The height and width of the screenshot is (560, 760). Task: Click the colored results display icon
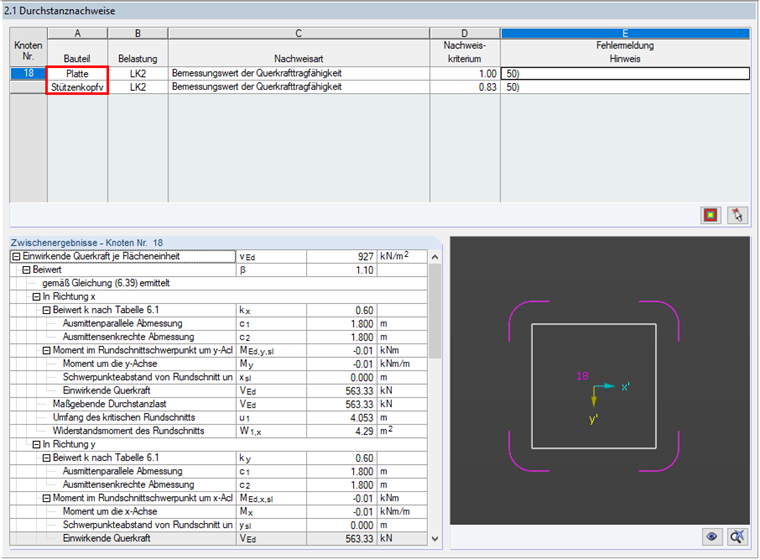pos(711,215)
